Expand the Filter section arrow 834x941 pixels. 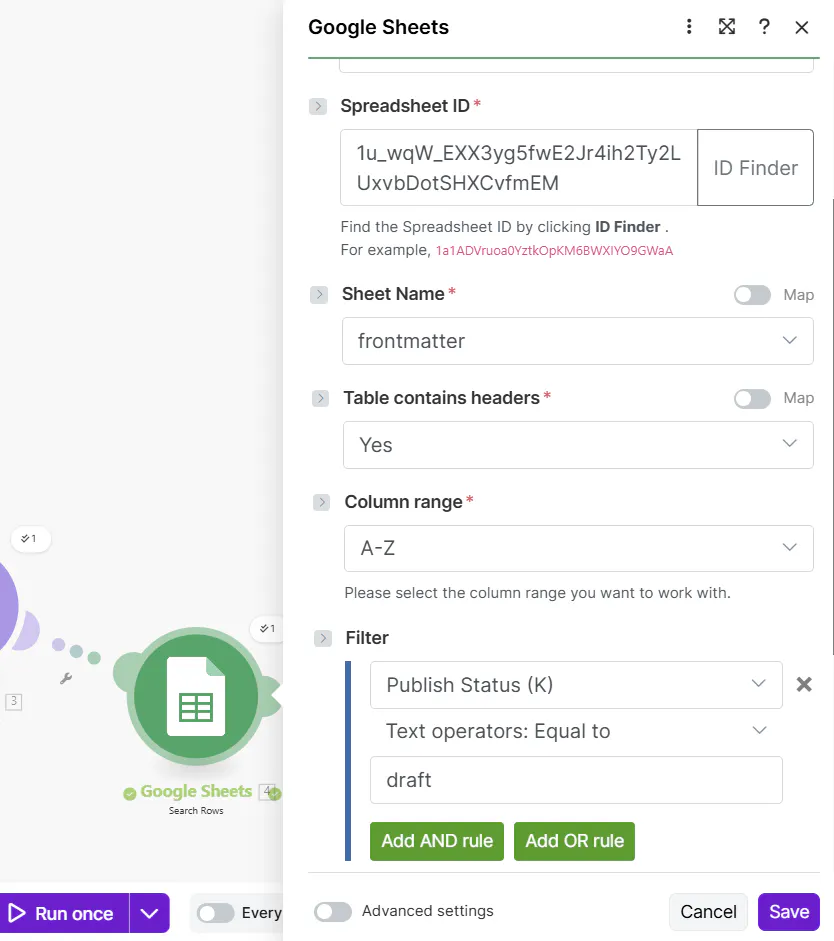pos(323,638)
